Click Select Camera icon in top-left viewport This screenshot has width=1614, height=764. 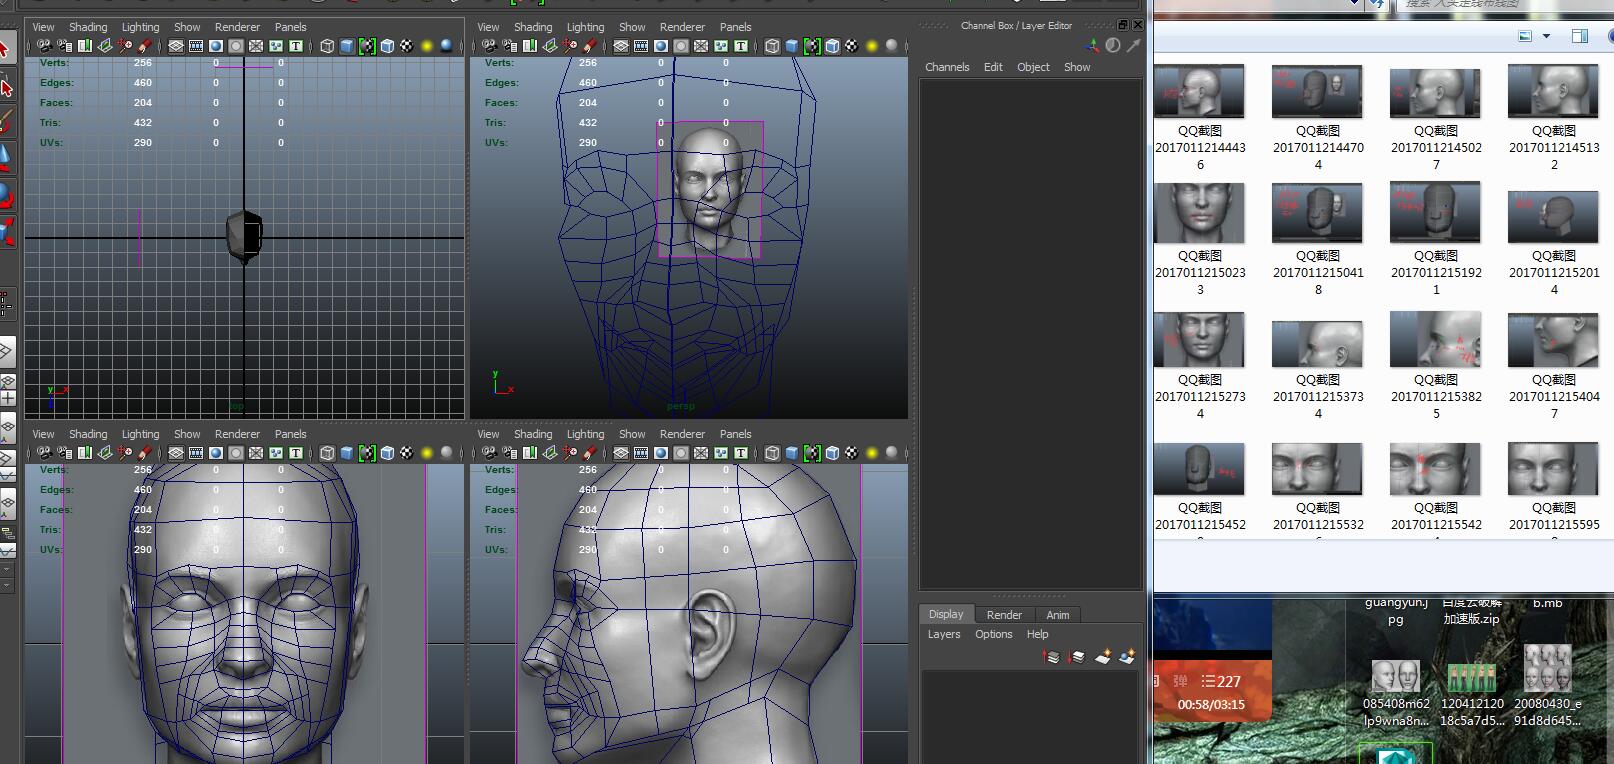coord(44,46)
